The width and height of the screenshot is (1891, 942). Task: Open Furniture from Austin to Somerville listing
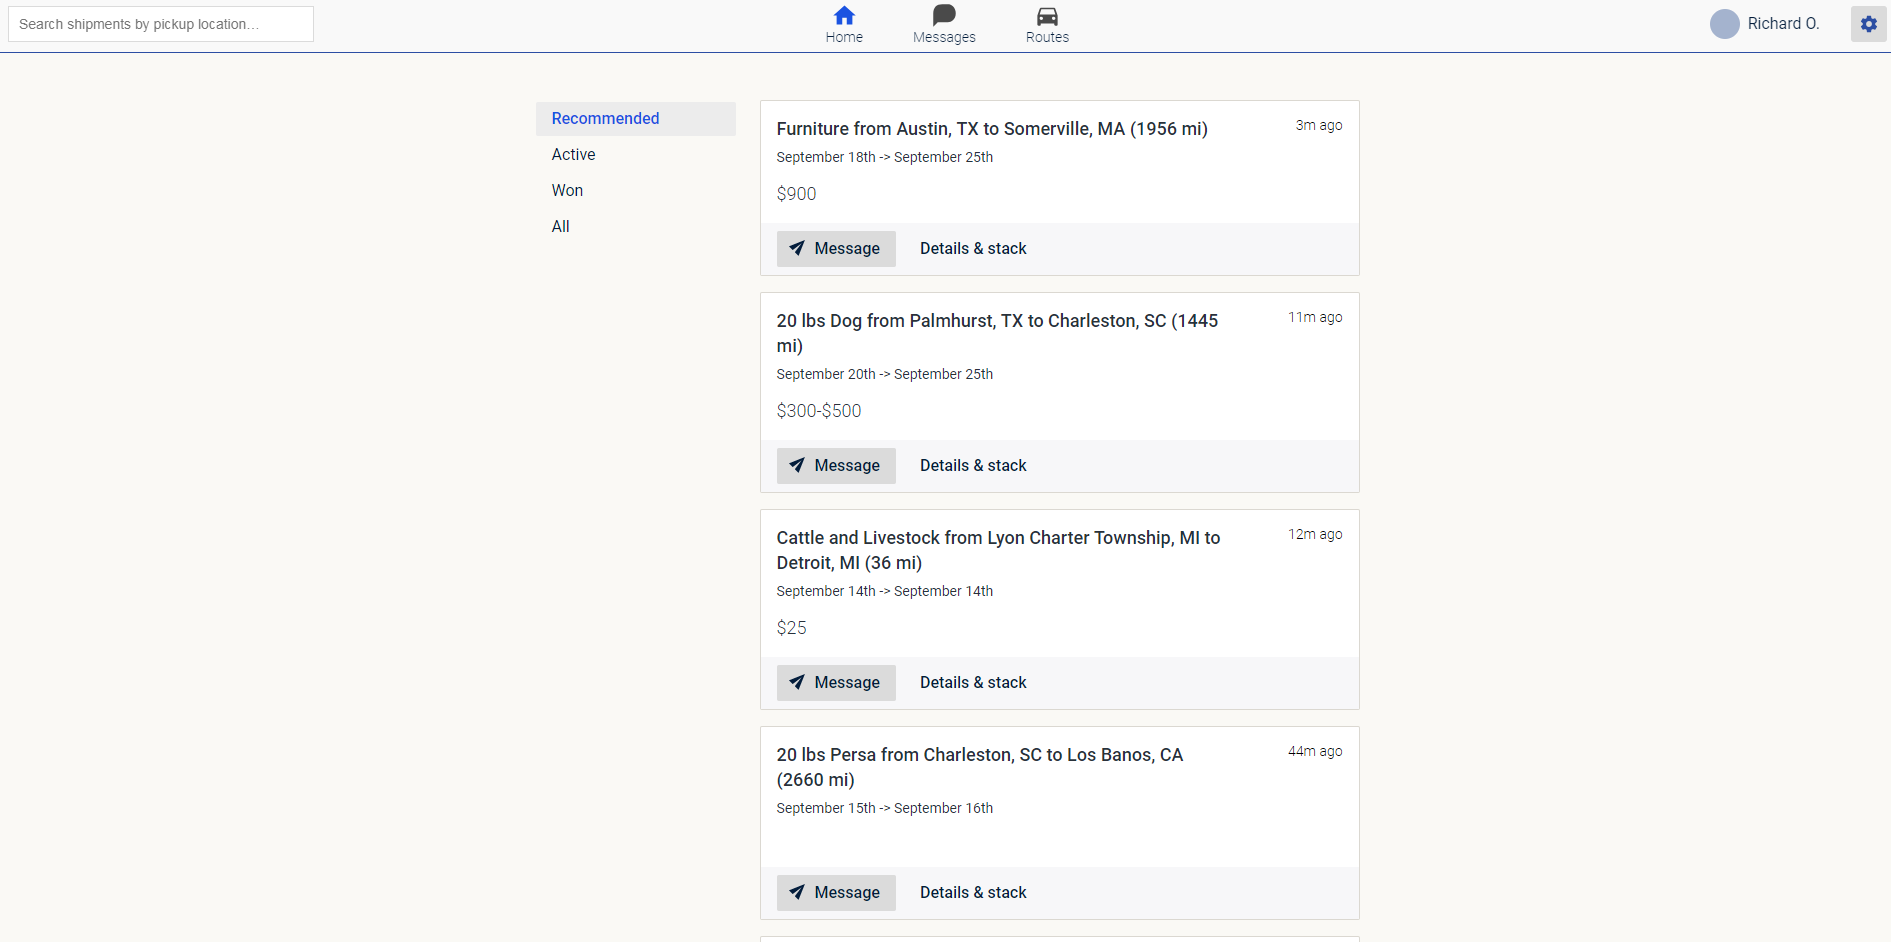click(991, 129)
